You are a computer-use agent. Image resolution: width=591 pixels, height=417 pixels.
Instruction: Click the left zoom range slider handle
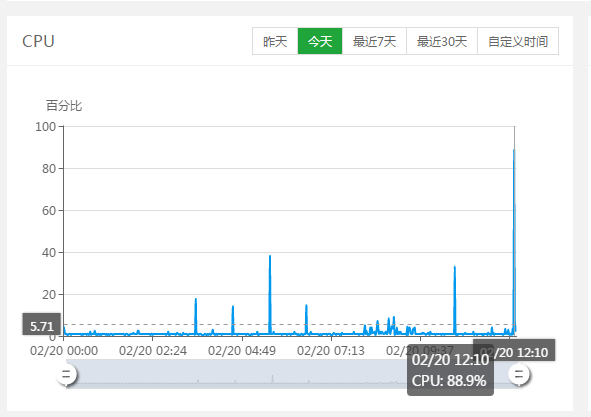point(66,374)
